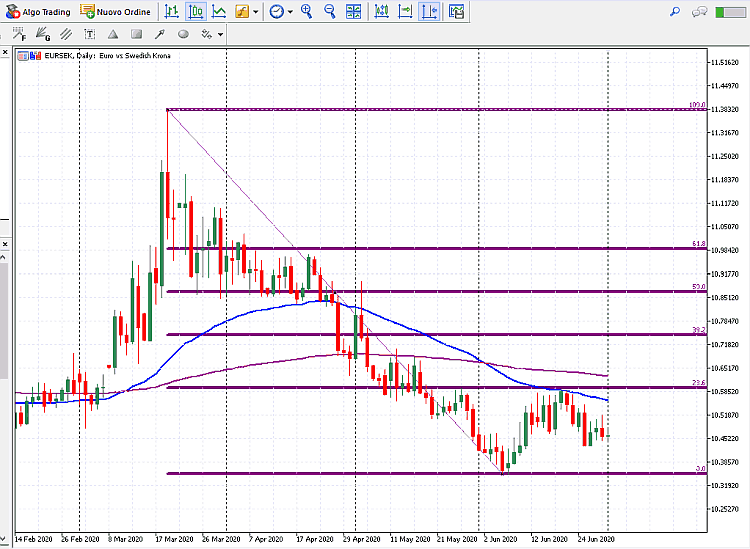The height and width of the screenshot is (549, 750).
Task: Expand the timeframe clock dropdown
Action: 290,12
